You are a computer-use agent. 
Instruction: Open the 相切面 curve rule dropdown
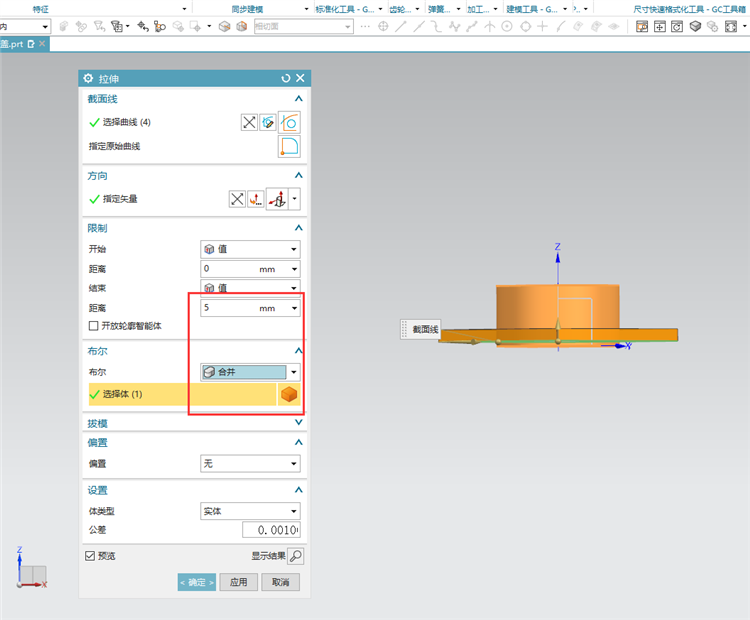coord(304,26)
